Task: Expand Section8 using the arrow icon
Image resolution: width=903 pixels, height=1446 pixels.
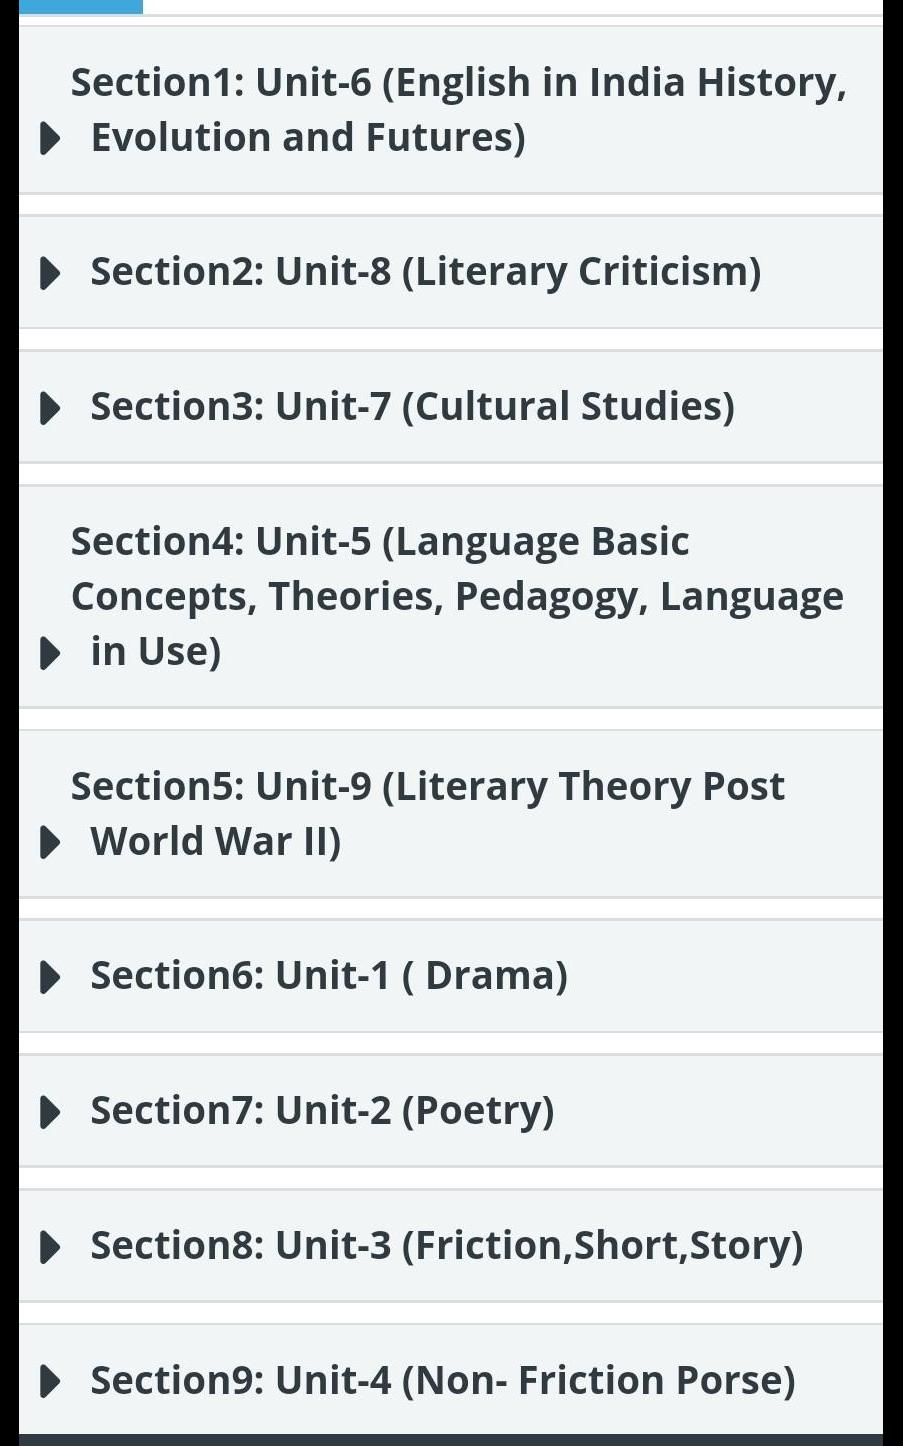Action: pos(49,1247)
